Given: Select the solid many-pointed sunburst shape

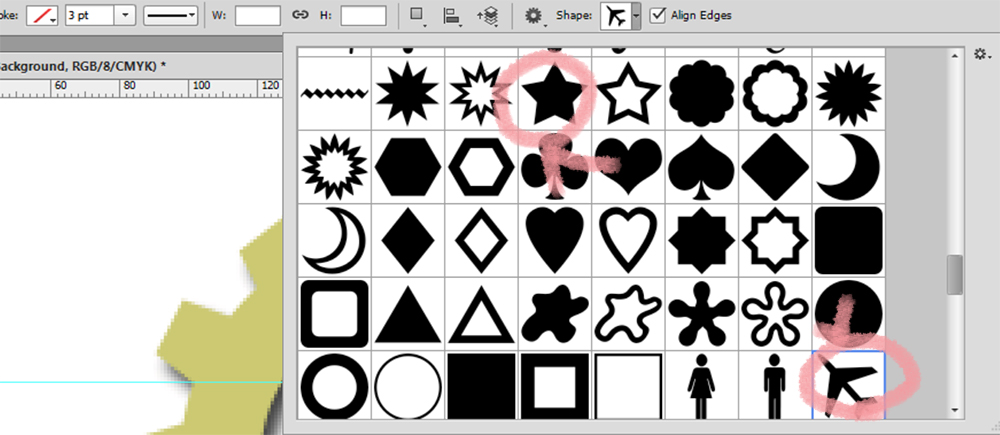Looking at the screenshot, I should click(x=848, y=94).
